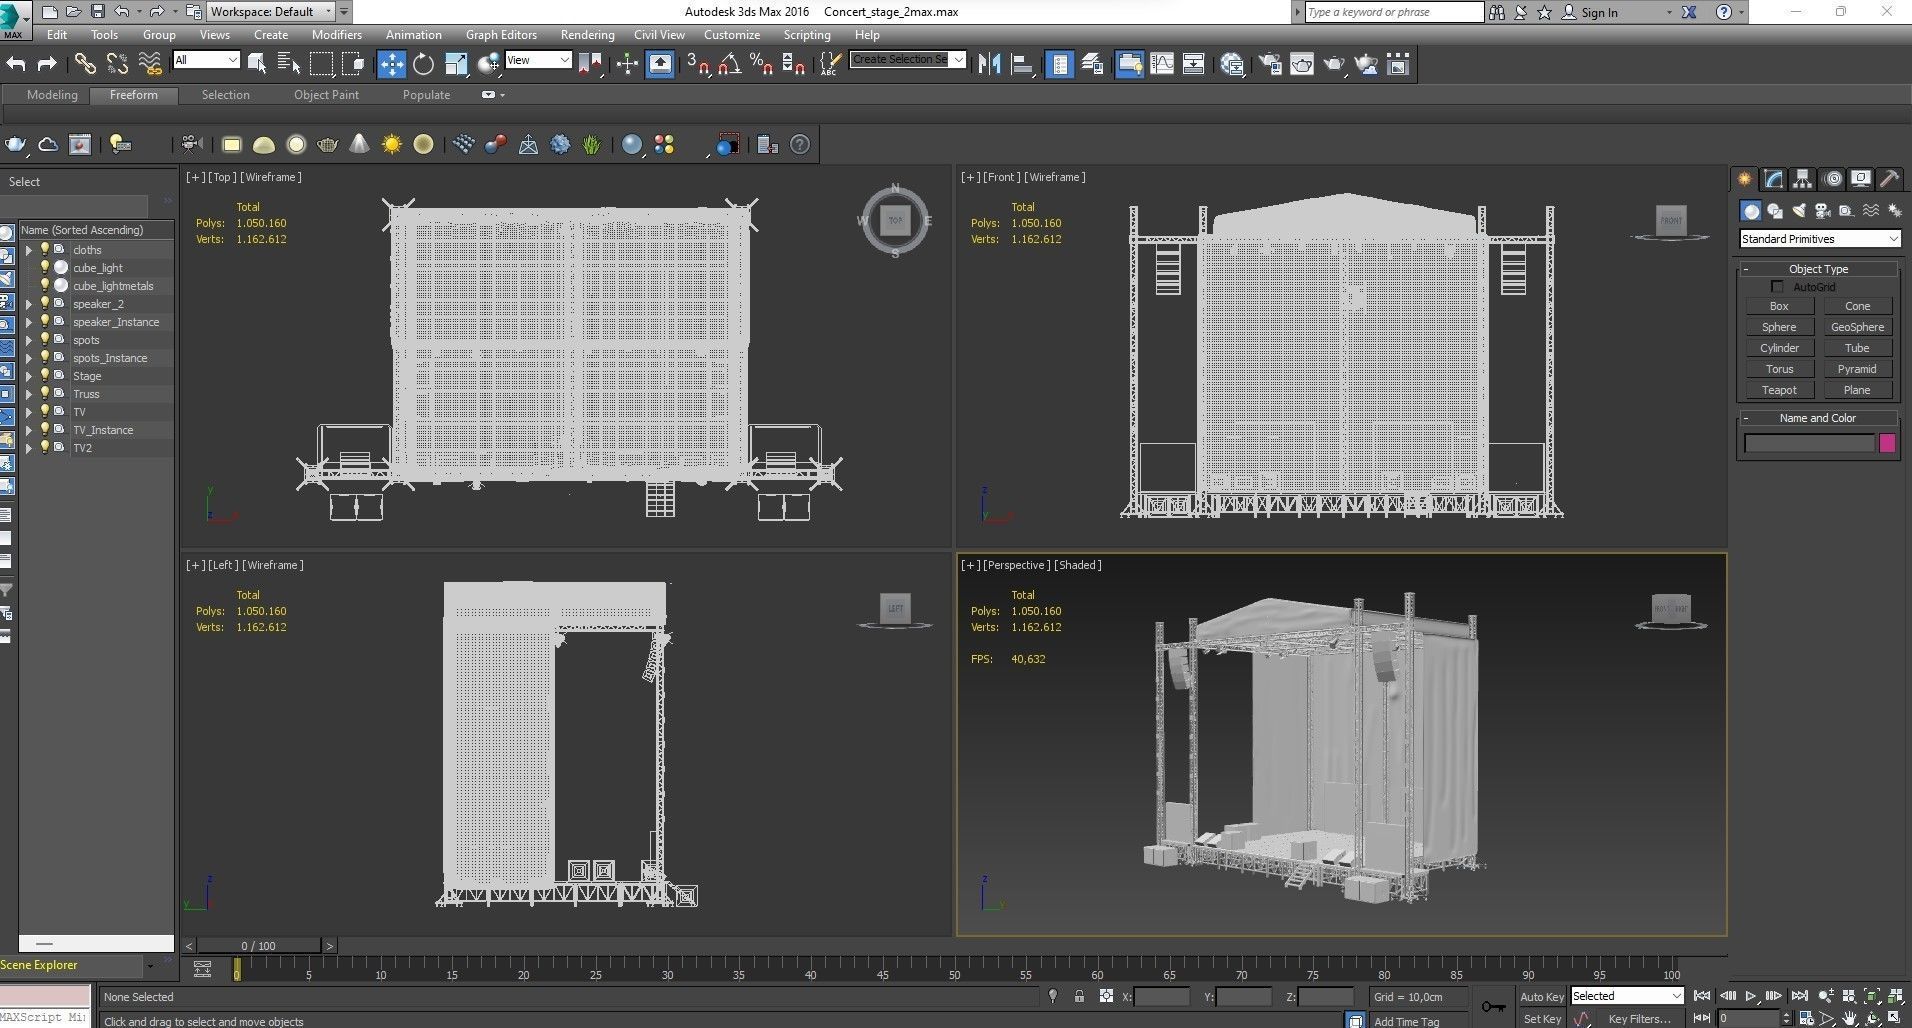Open the Rendering menu
The width and height of the screenshot is (1912, 1028).
point(587,34)
